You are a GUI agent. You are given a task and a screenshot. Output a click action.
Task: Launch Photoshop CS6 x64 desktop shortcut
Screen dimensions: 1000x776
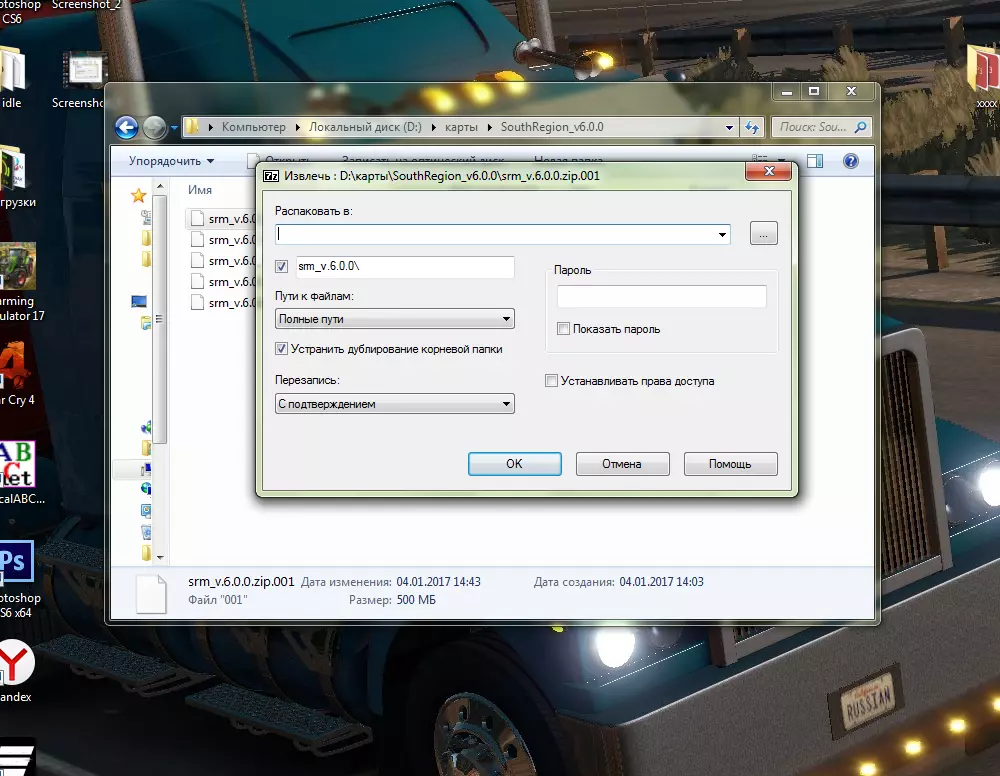tap(19, 580)
